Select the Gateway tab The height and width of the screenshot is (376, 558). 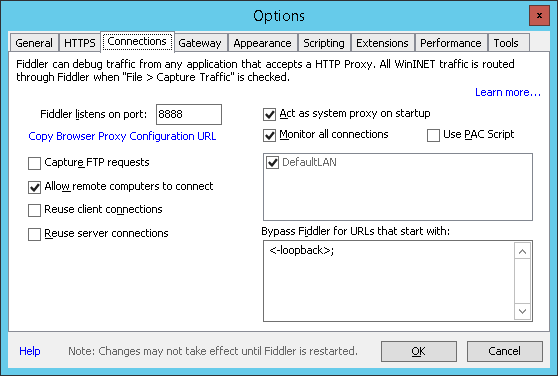200,43
